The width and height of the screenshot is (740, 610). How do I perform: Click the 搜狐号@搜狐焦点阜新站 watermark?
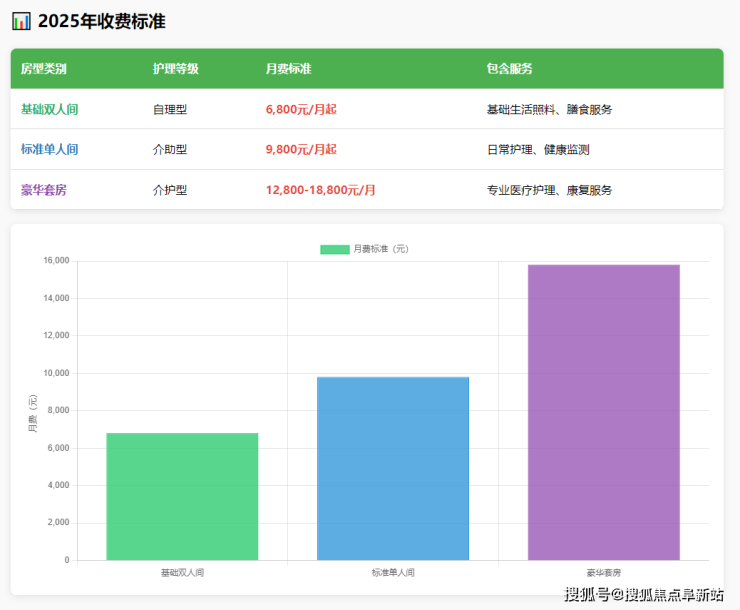(644, 595)
